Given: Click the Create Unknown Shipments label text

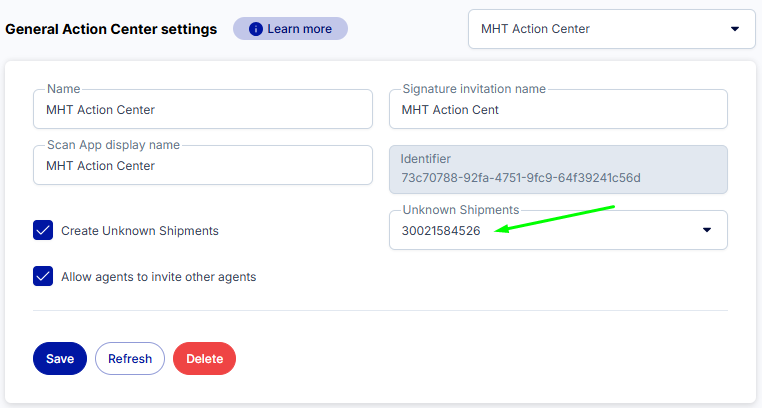Looking at the screenshot, I should [139, 231].
